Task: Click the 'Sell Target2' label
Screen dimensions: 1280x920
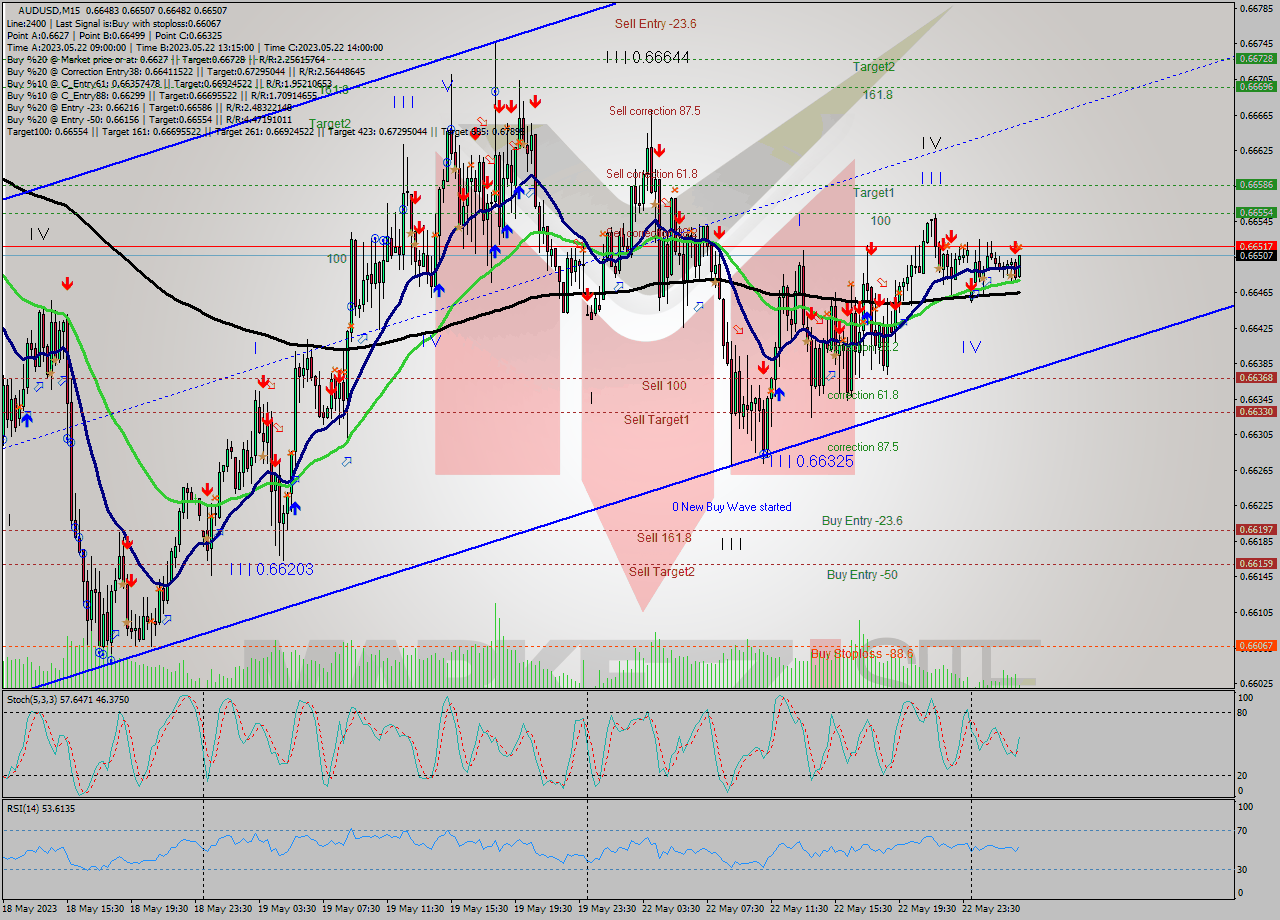Action: pyautogui.click(x=661, y=571)
